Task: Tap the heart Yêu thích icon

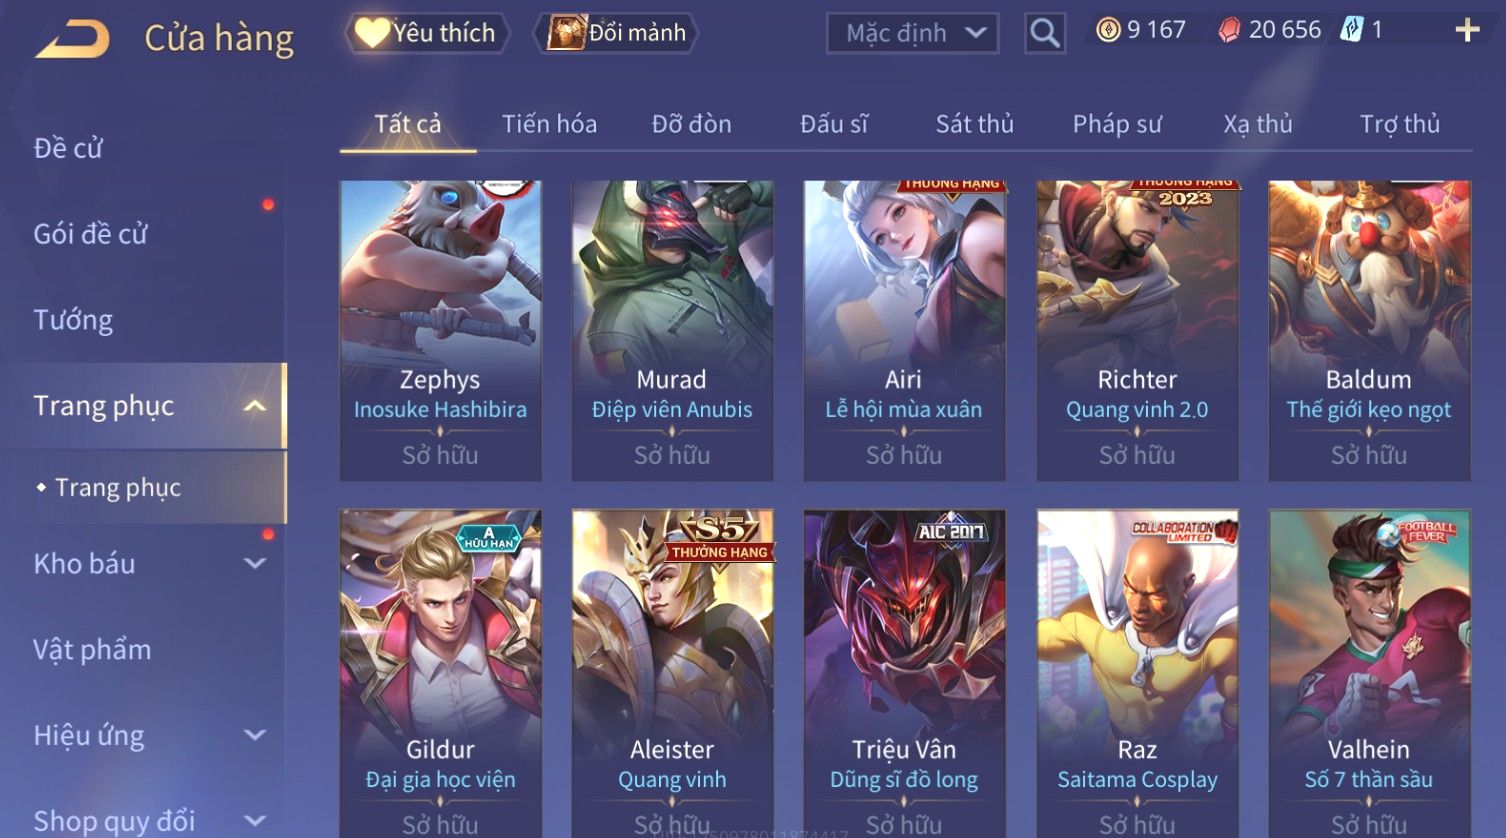Action: (x=372, y=33)
